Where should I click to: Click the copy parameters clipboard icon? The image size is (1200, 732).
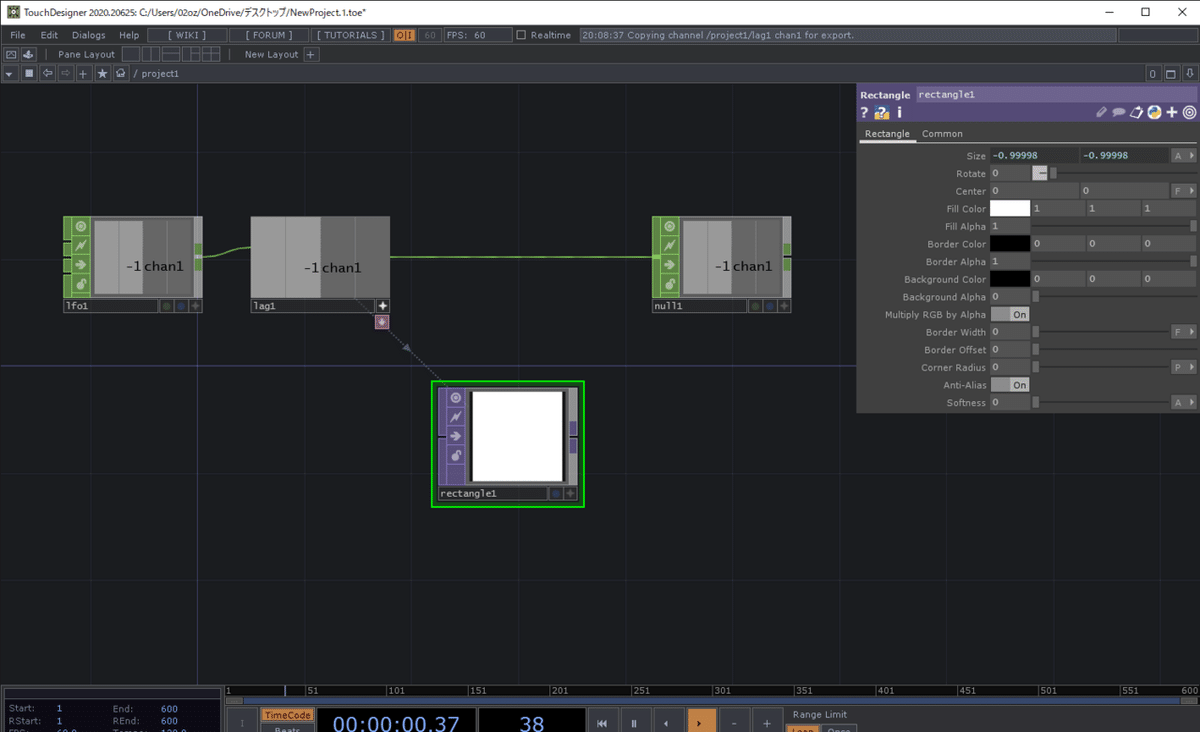1137,112
